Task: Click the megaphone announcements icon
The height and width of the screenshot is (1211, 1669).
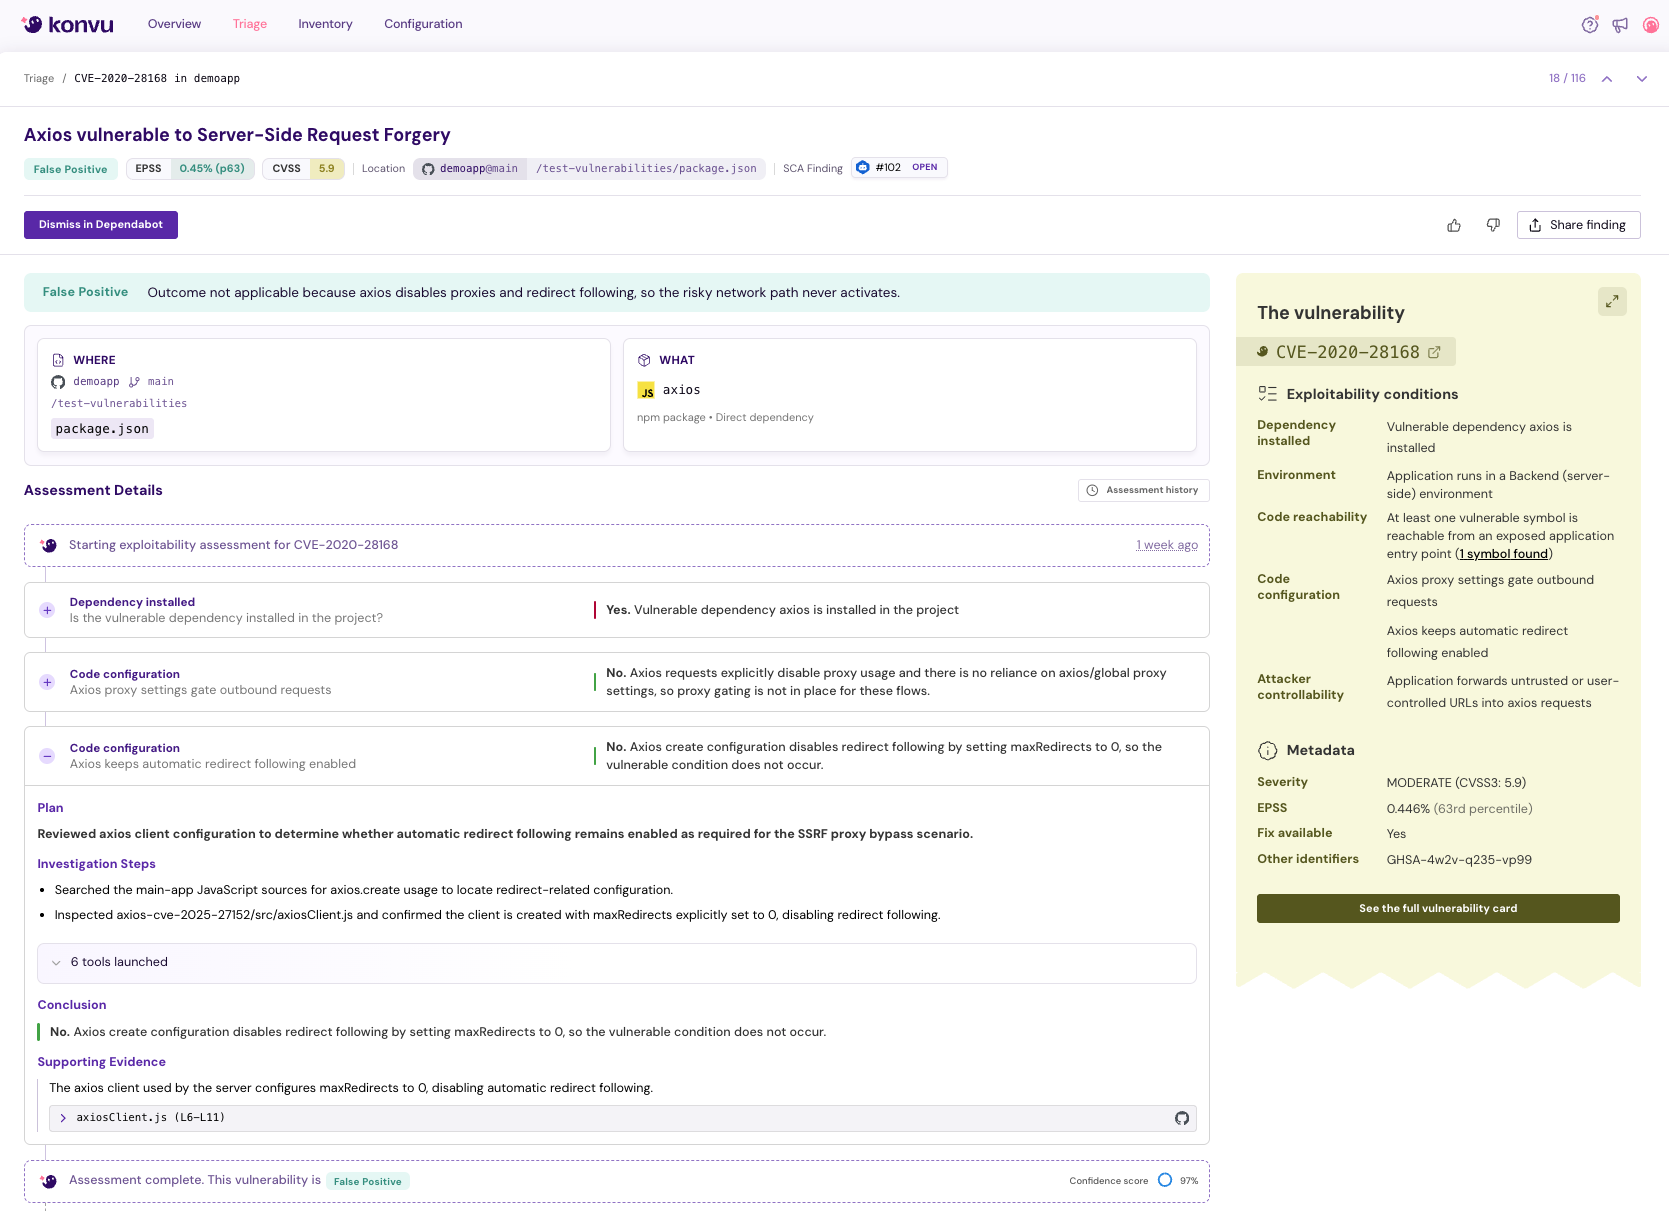Action: 1619,24
